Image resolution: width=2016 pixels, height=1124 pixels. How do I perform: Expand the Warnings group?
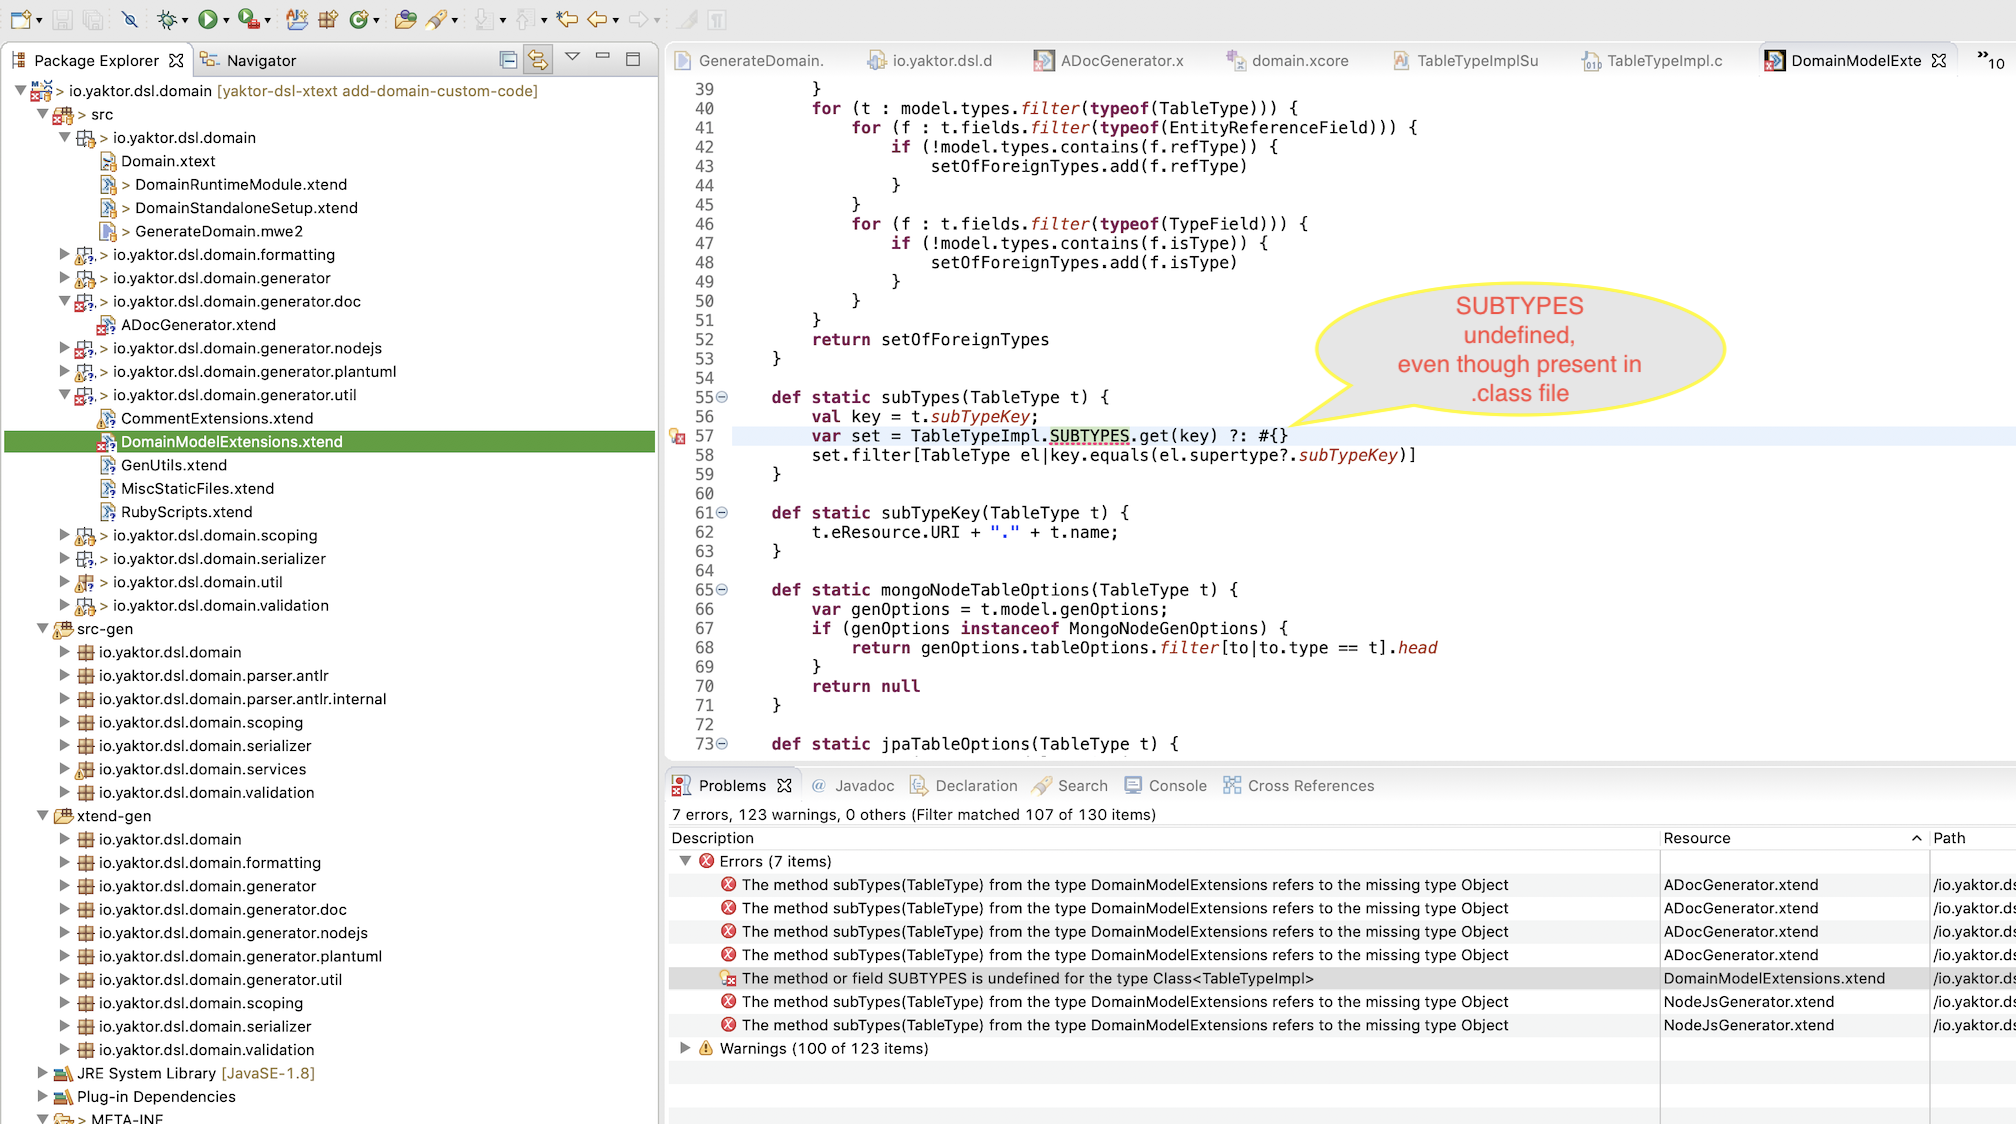click(x=685, y=1048)
